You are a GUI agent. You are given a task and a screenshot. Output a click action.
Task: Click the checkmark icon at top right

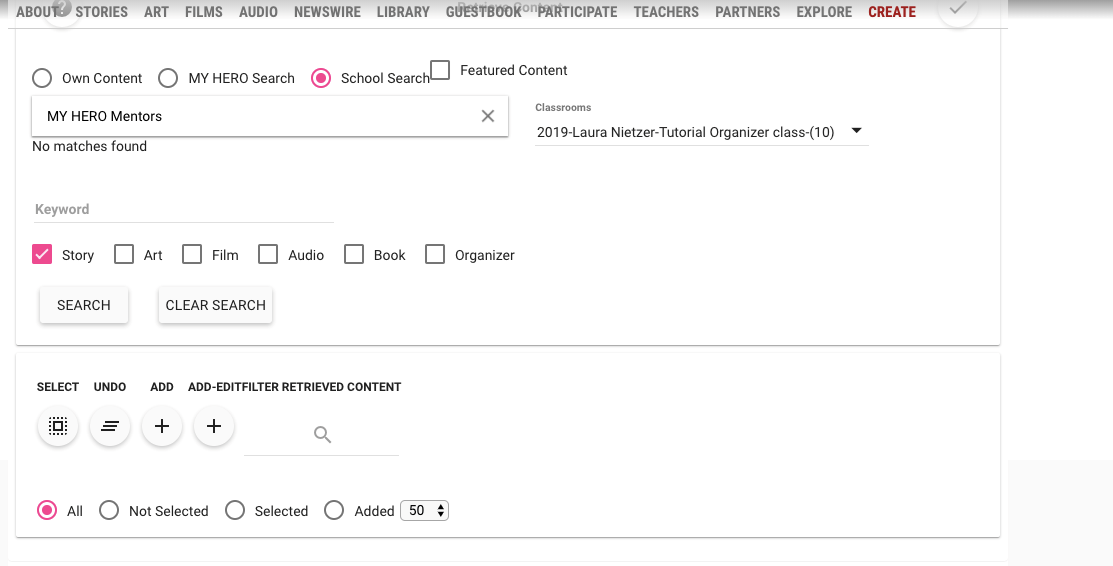(958, 9)
